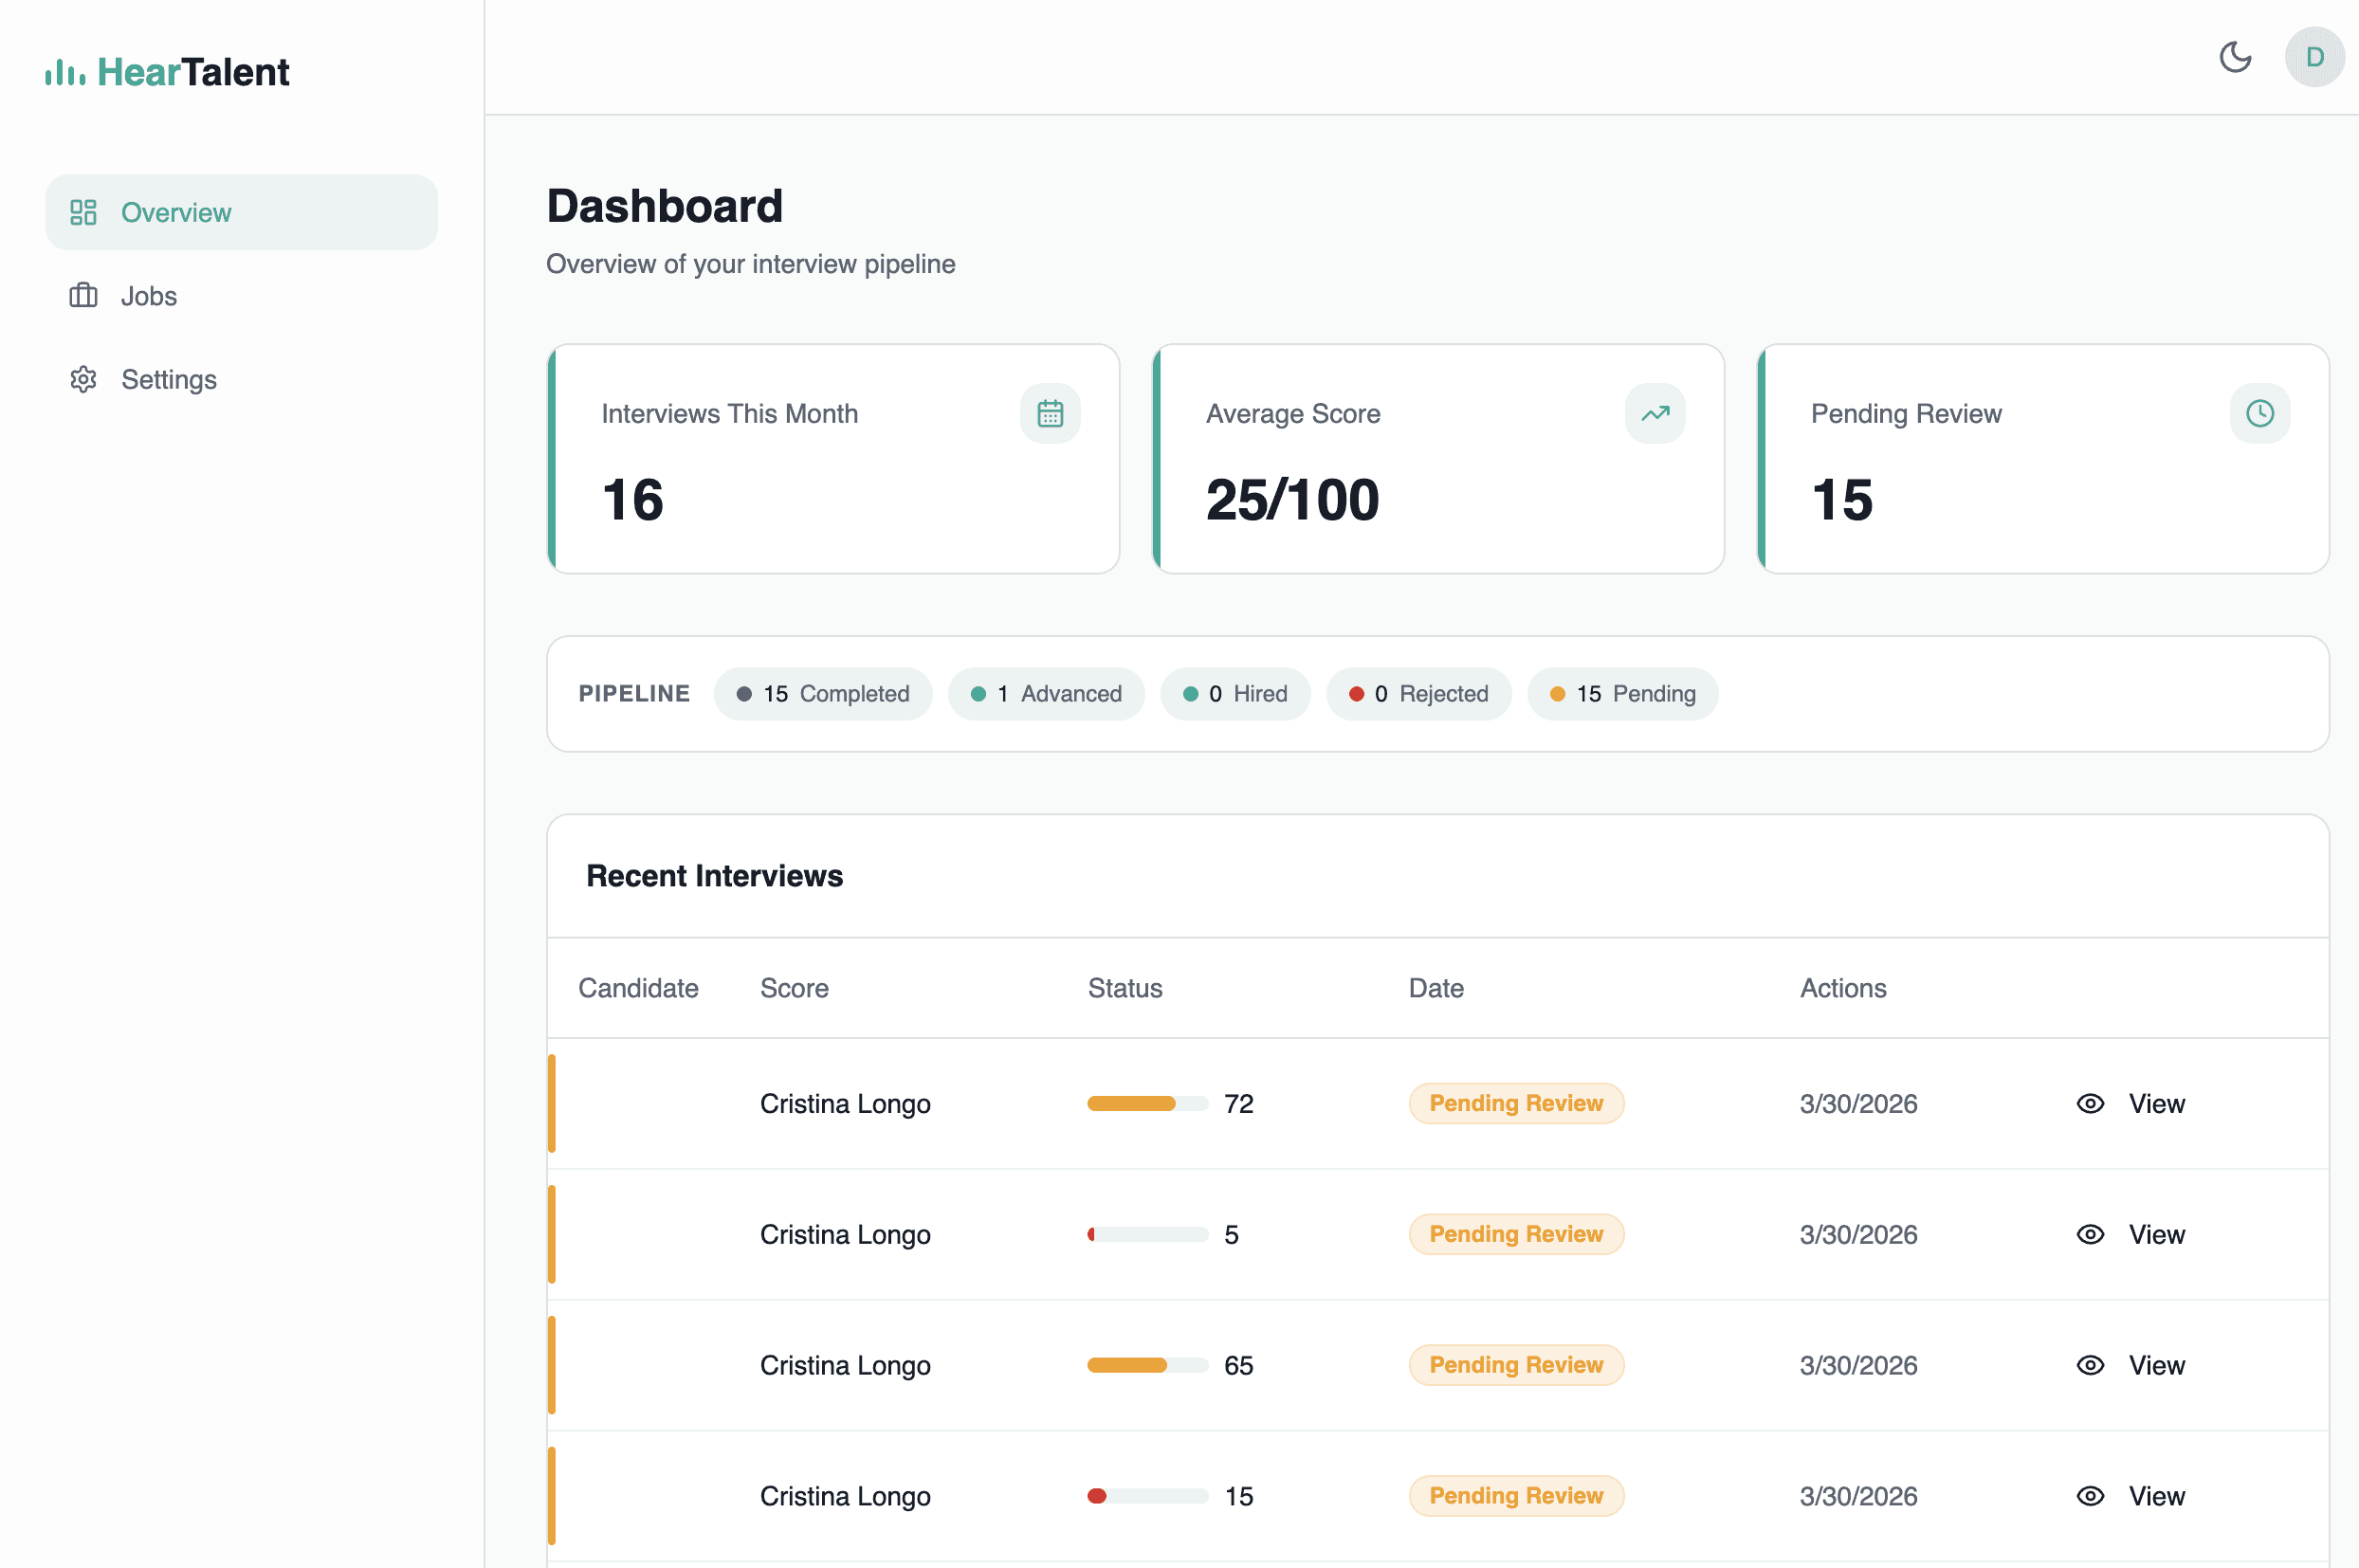The width and height of the screenshot is (2359, 1568).
Task: Select the Overview grid icon in sidebar
Action: [84, 212]
